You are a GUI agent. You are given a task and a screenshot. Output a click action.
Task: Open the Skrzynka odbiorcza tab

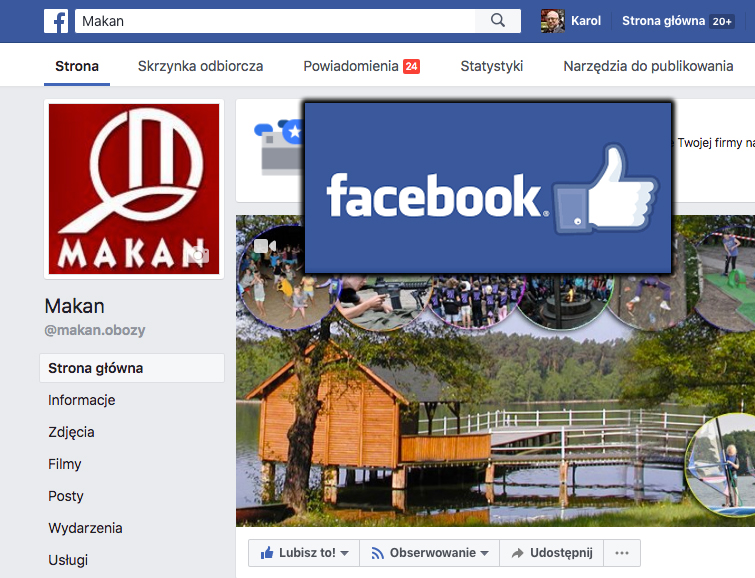click(x=200, y=66)
